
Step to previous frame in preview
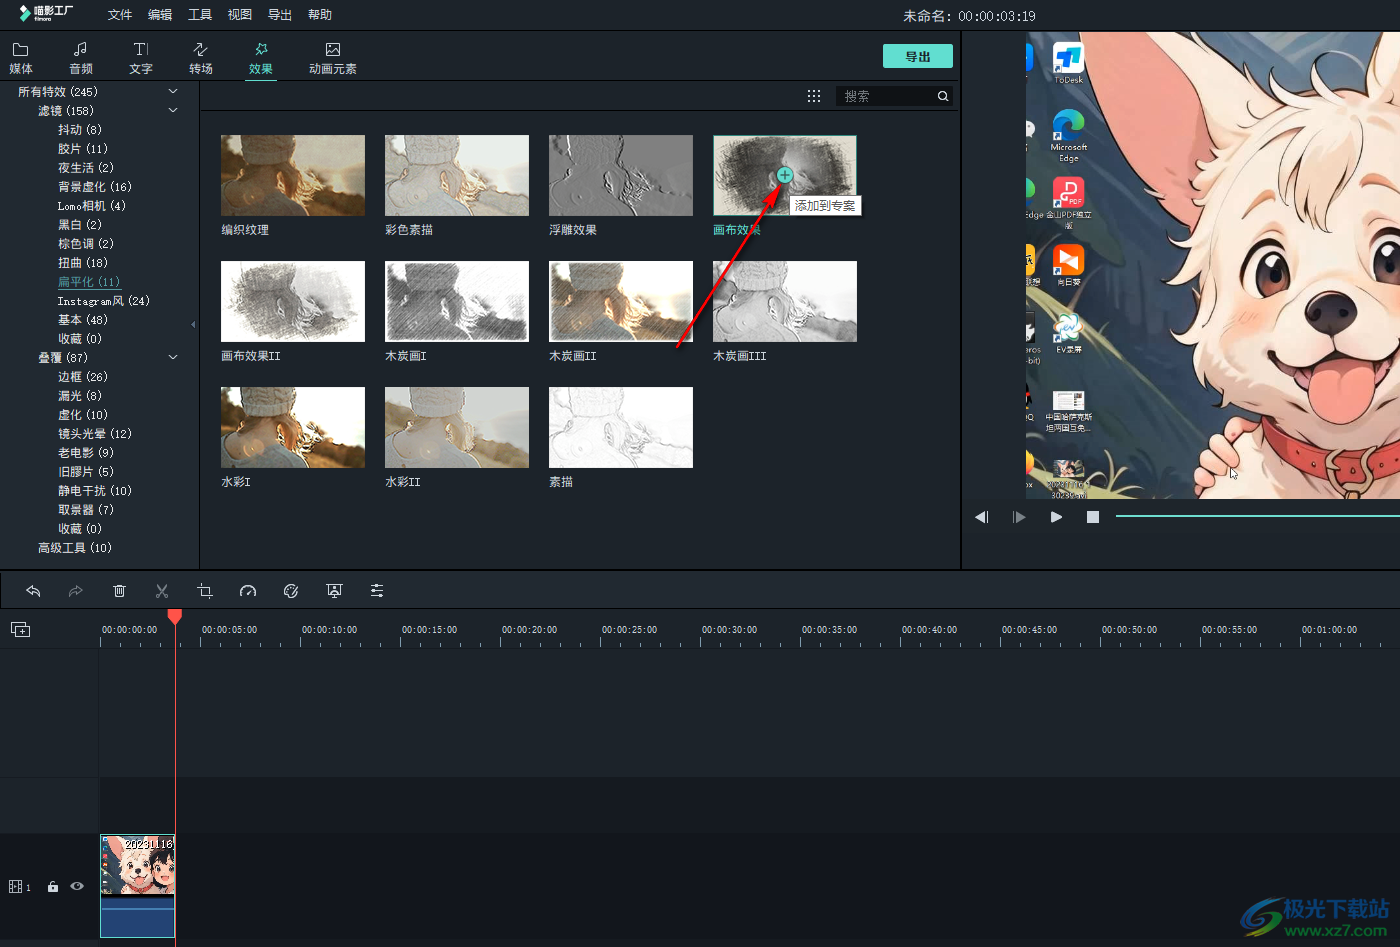(x=982, y=517)
